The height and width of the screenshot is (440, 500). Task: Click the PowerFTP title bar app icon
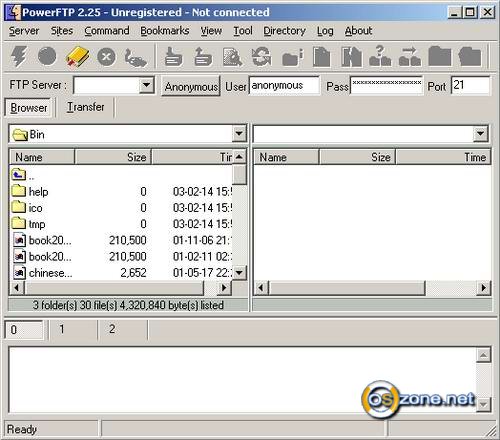point(13,12)
